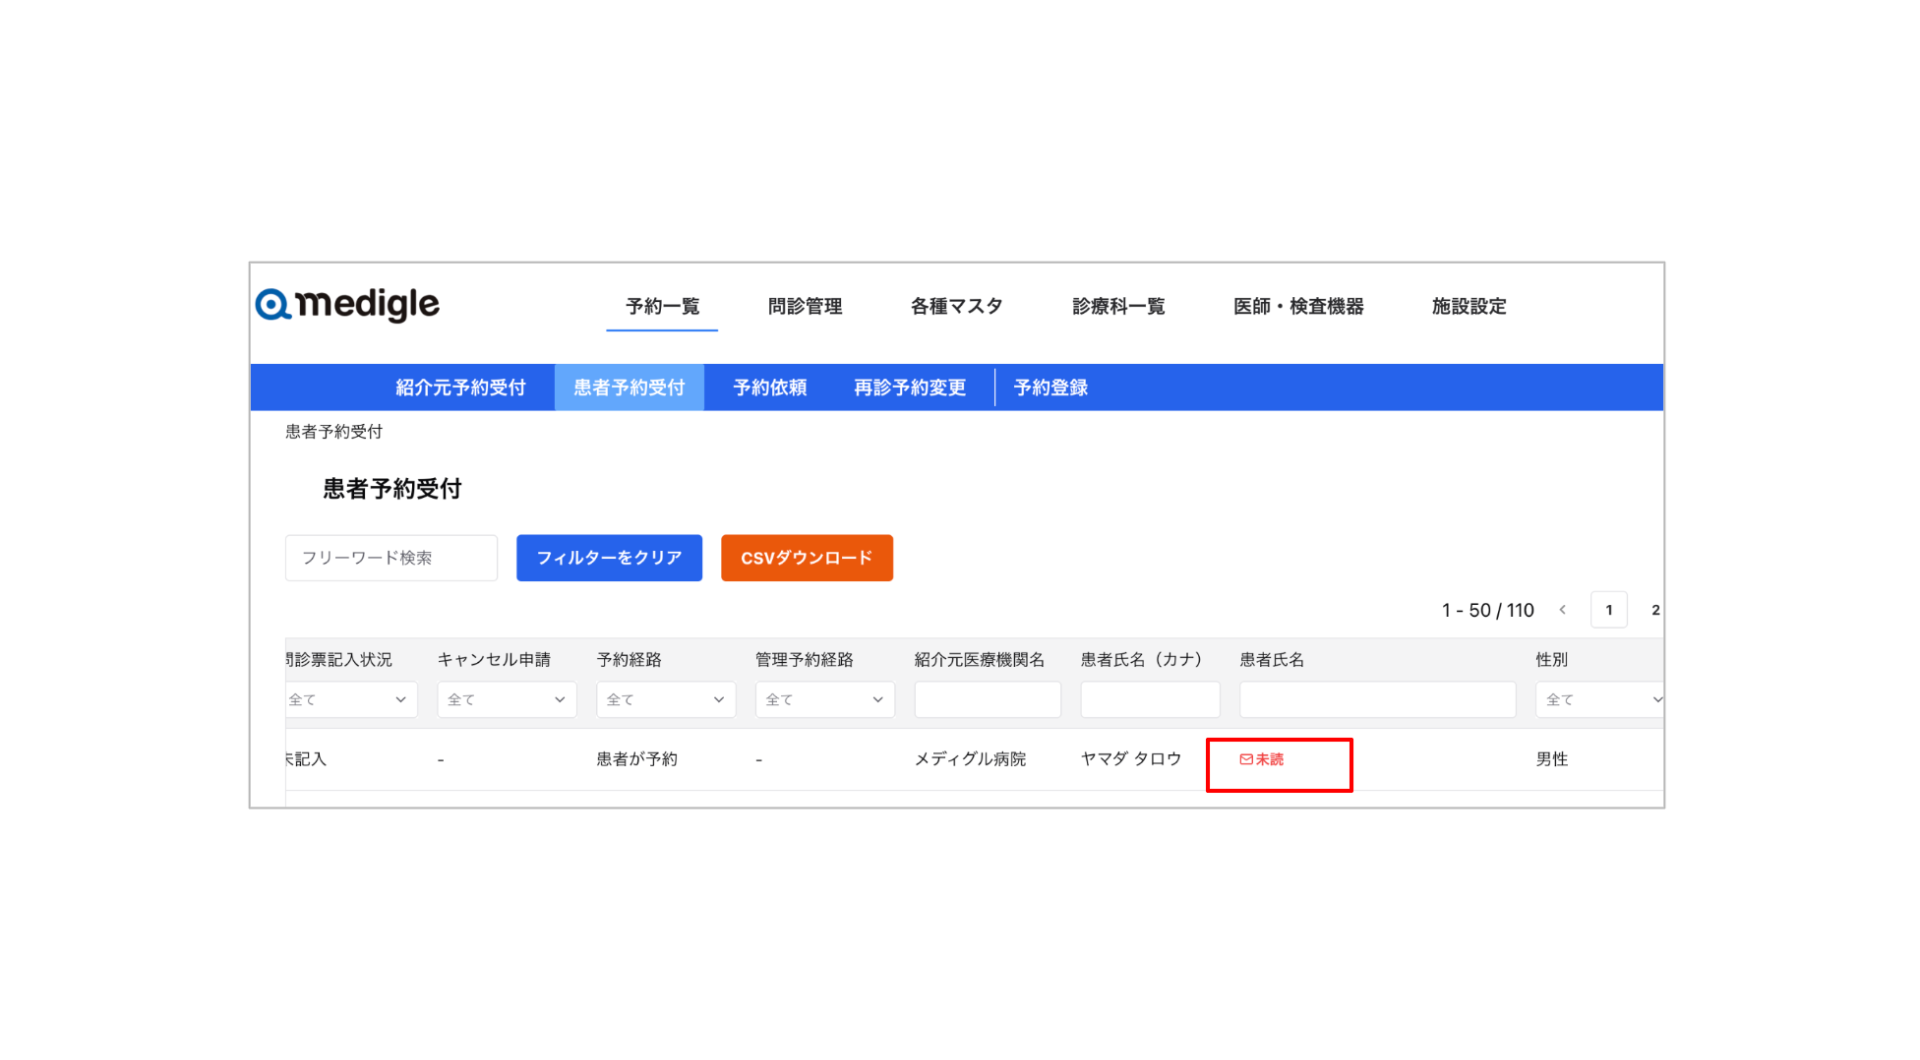Open the 診療科一覧 menu
The height and width of the screenshot is (1060, 1920).
click(x=1118, y=306)
